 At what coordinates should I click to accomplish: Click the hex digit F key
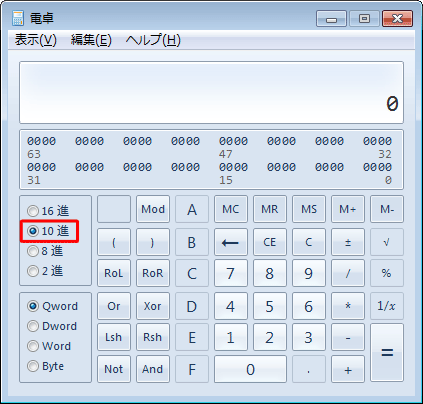[x=192, y=369]
